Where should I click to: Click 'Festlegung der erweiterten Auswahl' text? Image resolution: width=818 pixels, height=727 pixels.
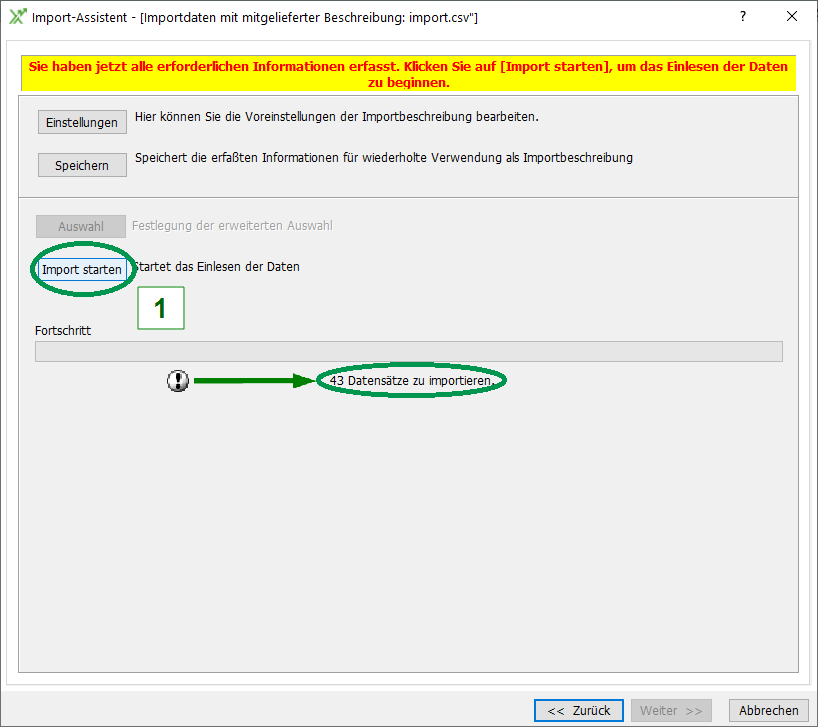[232, 226]
